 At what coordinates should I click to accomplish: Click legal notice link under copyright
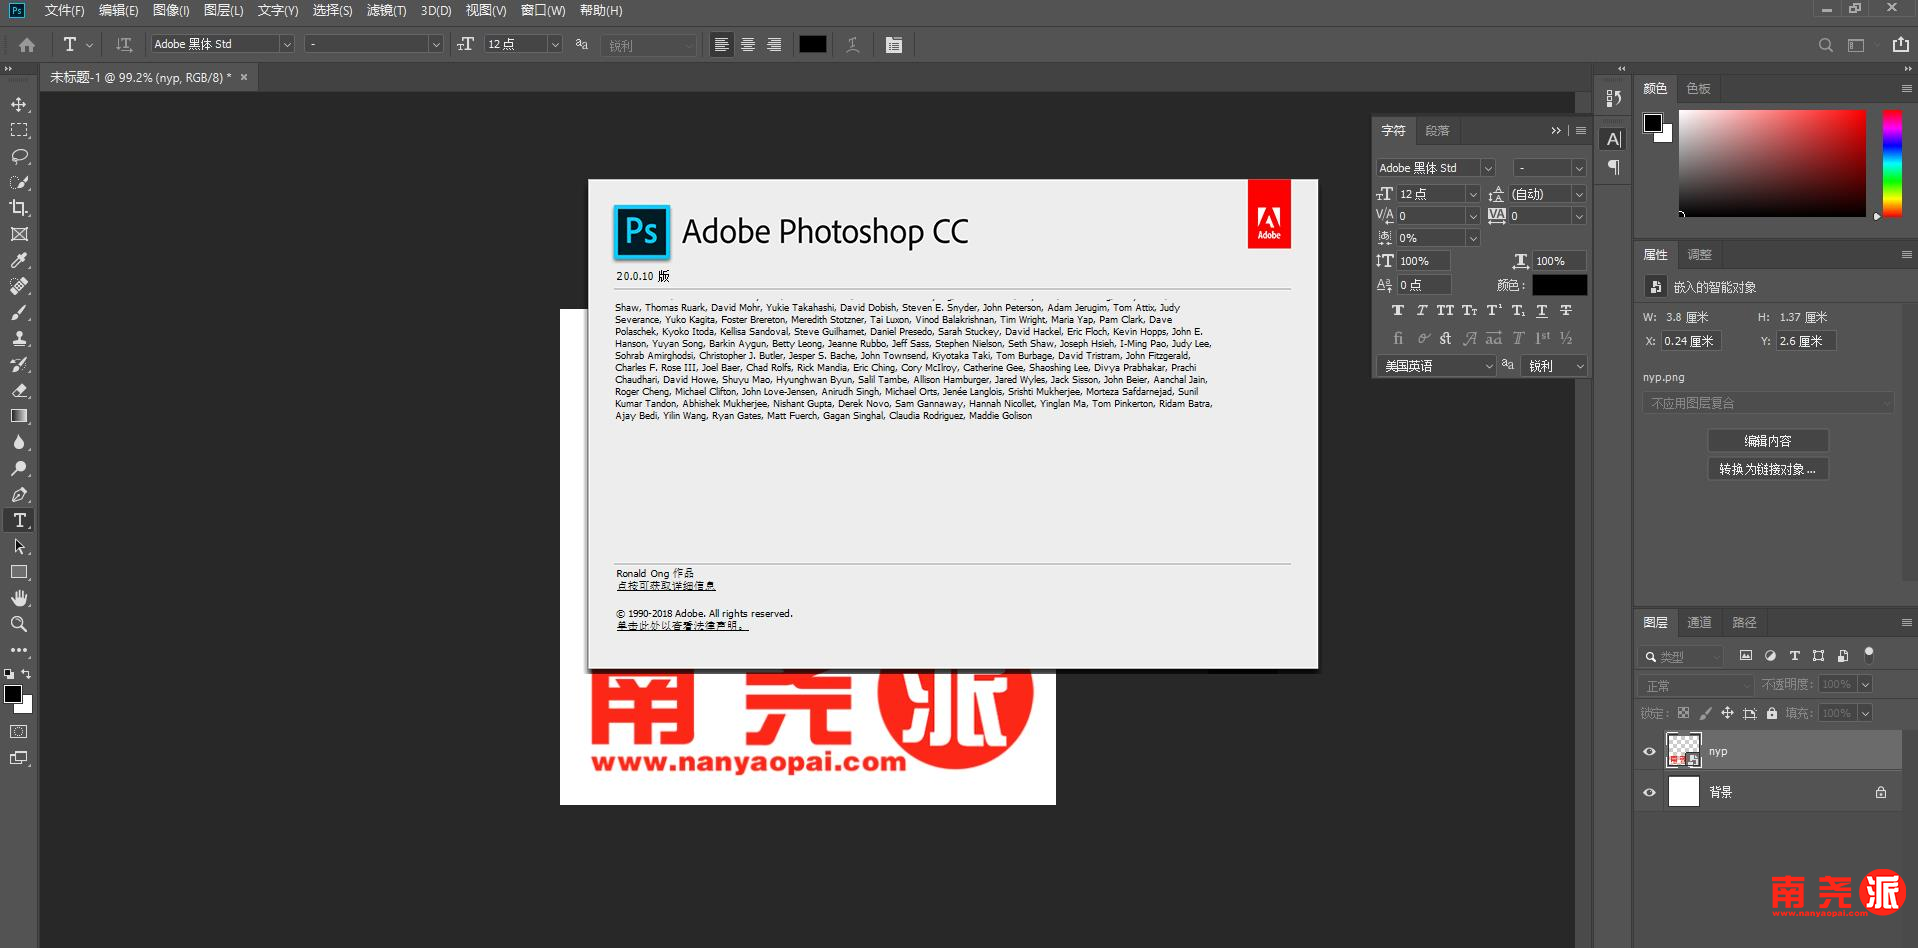(682, 626)
